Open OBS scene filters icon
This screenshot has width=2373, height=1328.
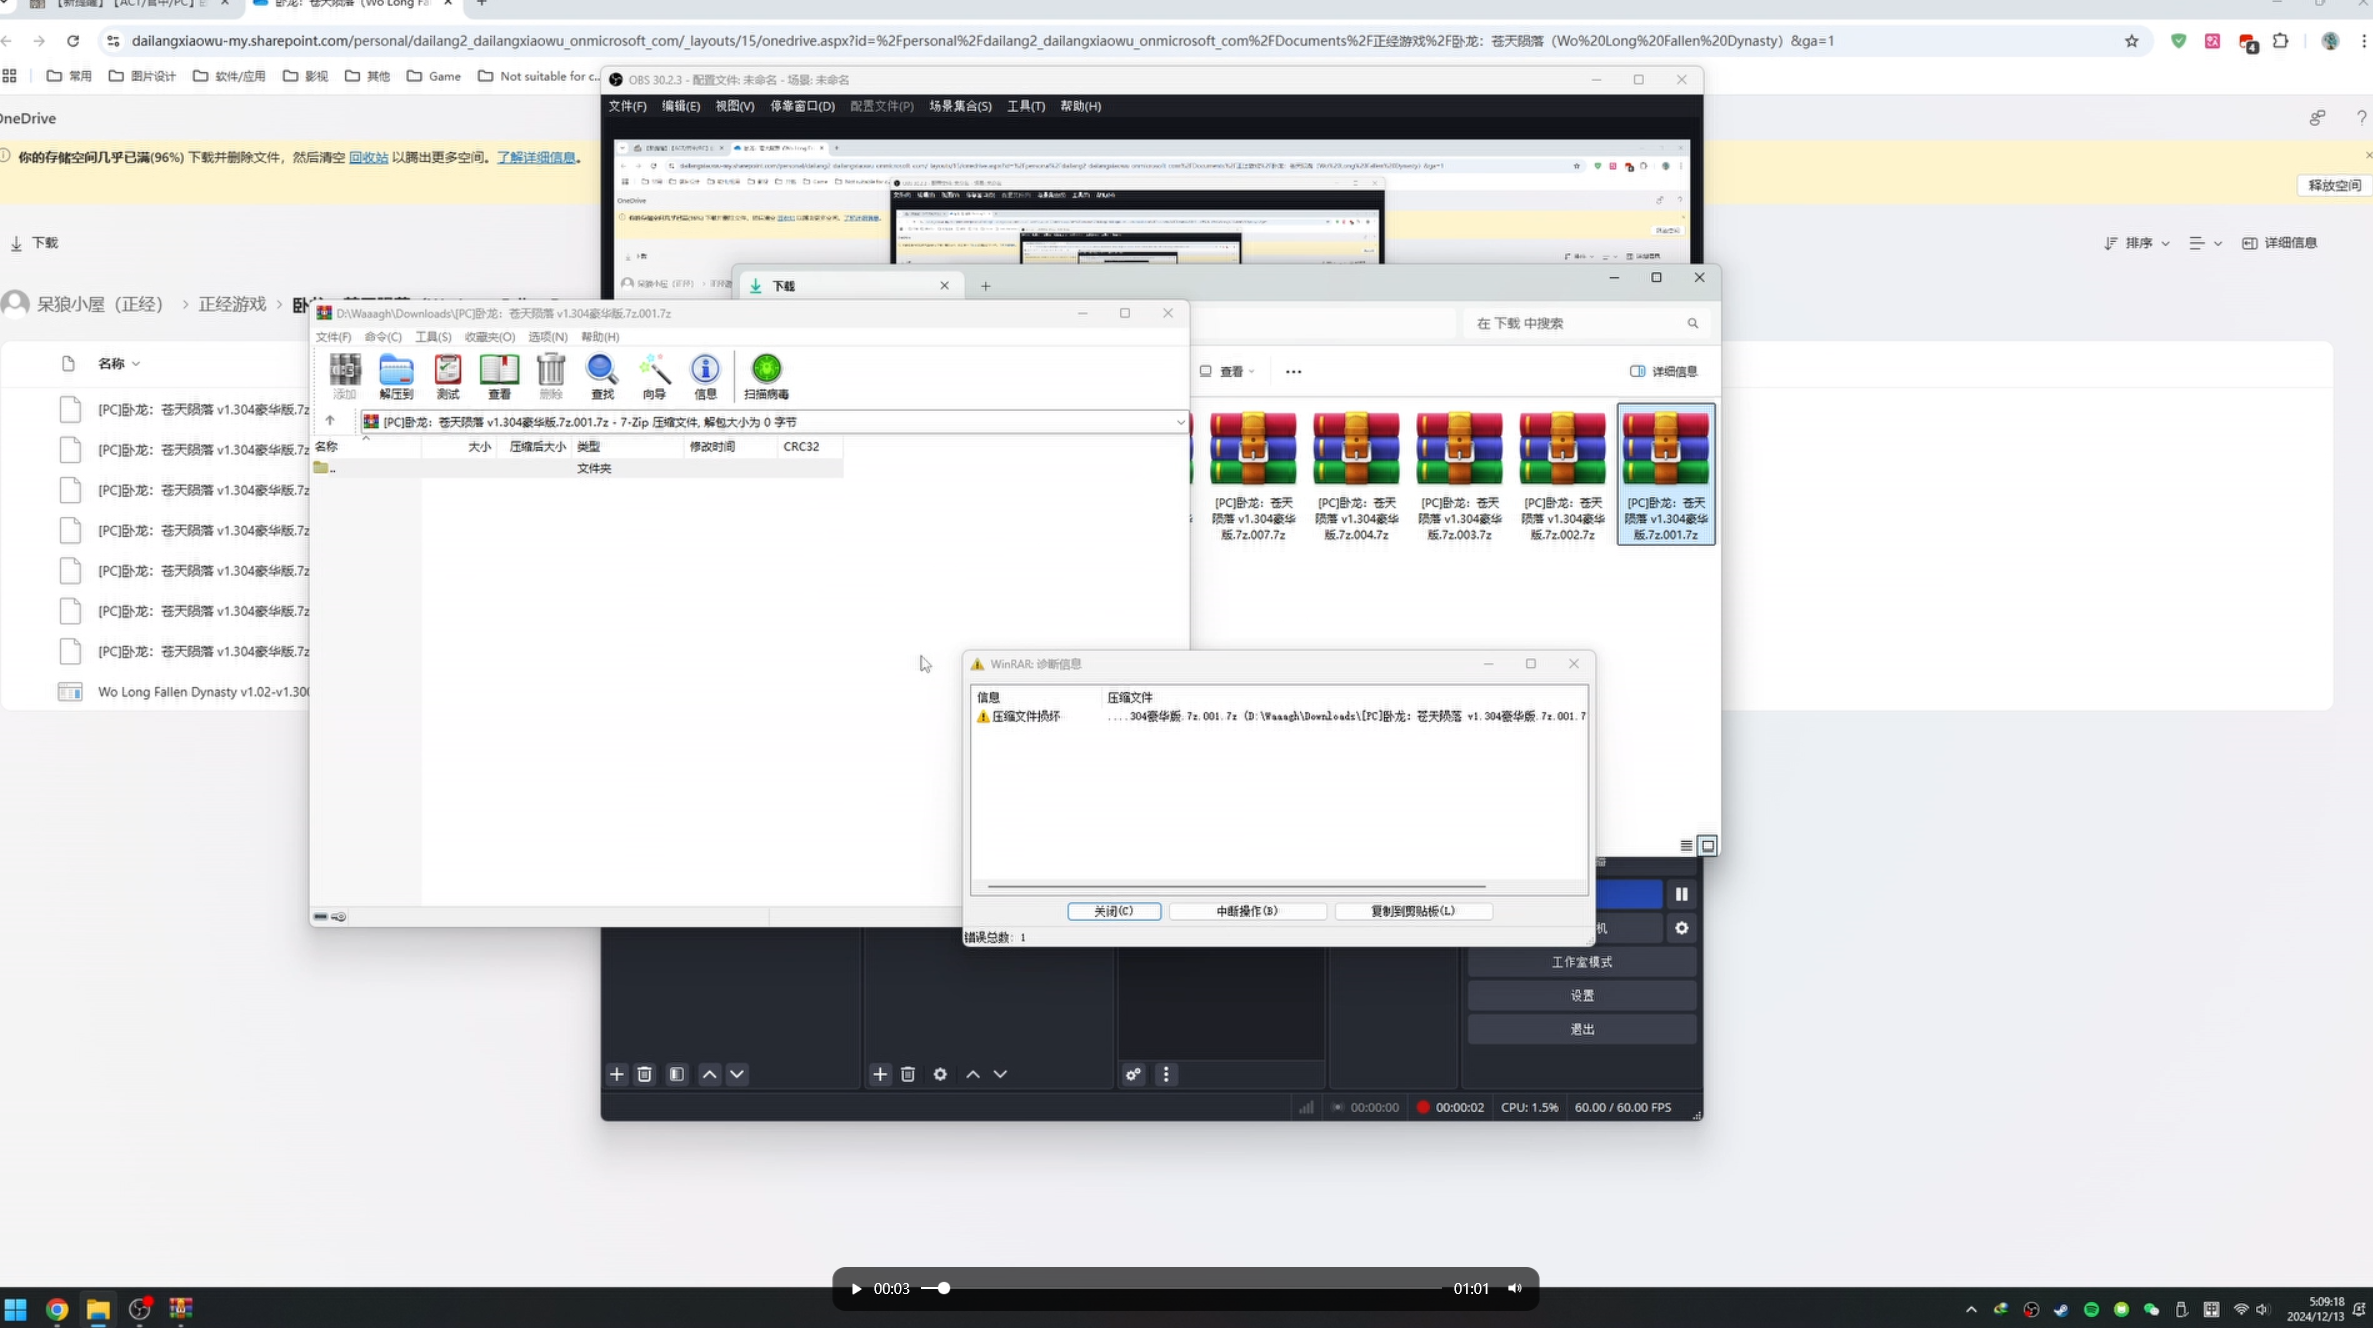pyautogui.click(x=677, y=1074)
